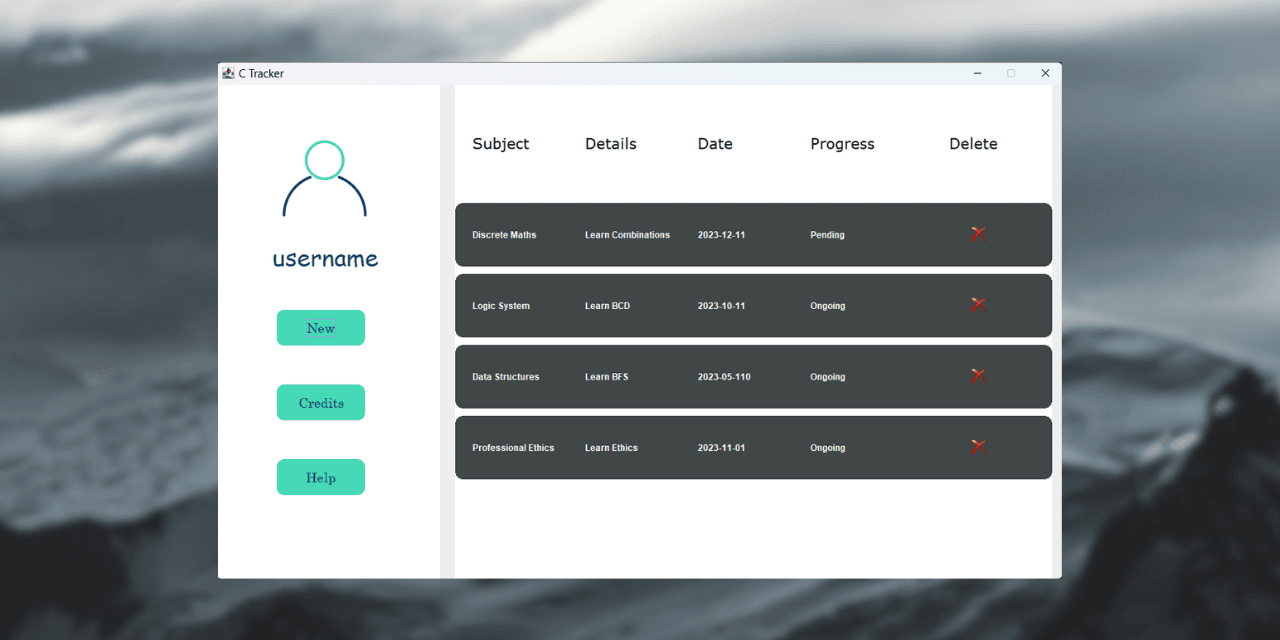1280x640 pixels.
Task: Click Pending status of Discrete Maths
Action: [827, 235]
